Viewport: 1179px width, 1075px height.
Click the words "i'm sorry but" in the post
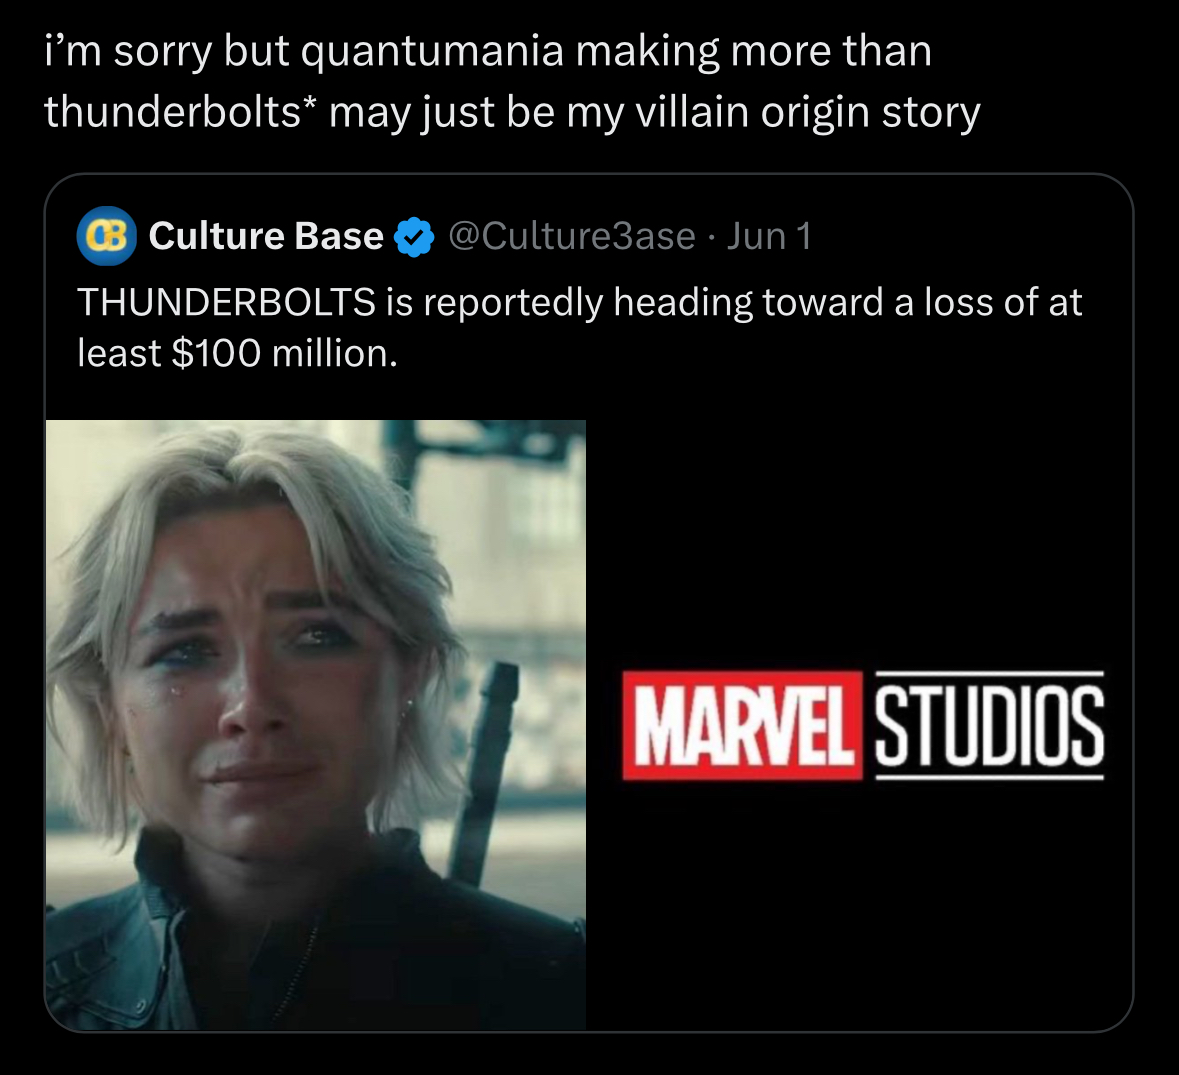128,51
